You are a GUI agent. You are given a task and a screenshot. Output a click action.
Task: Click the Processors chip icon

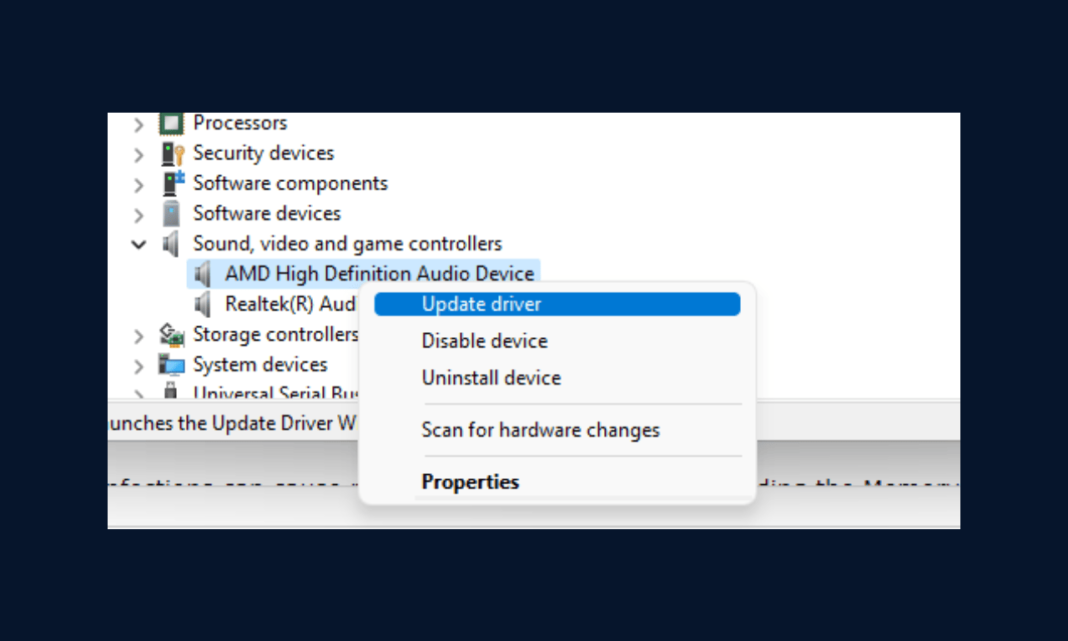click(x=172, y=124)
